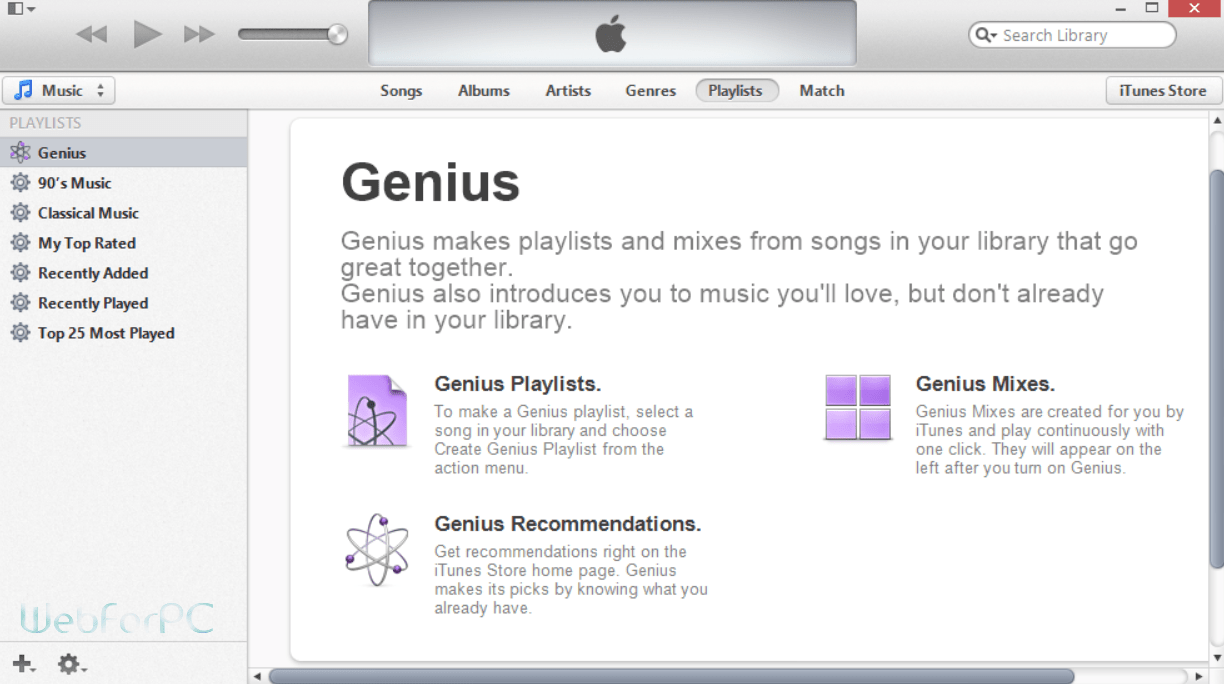Click inside the Search Library field
This screenshot has height=684, width=1224.
click(1080, 35)
